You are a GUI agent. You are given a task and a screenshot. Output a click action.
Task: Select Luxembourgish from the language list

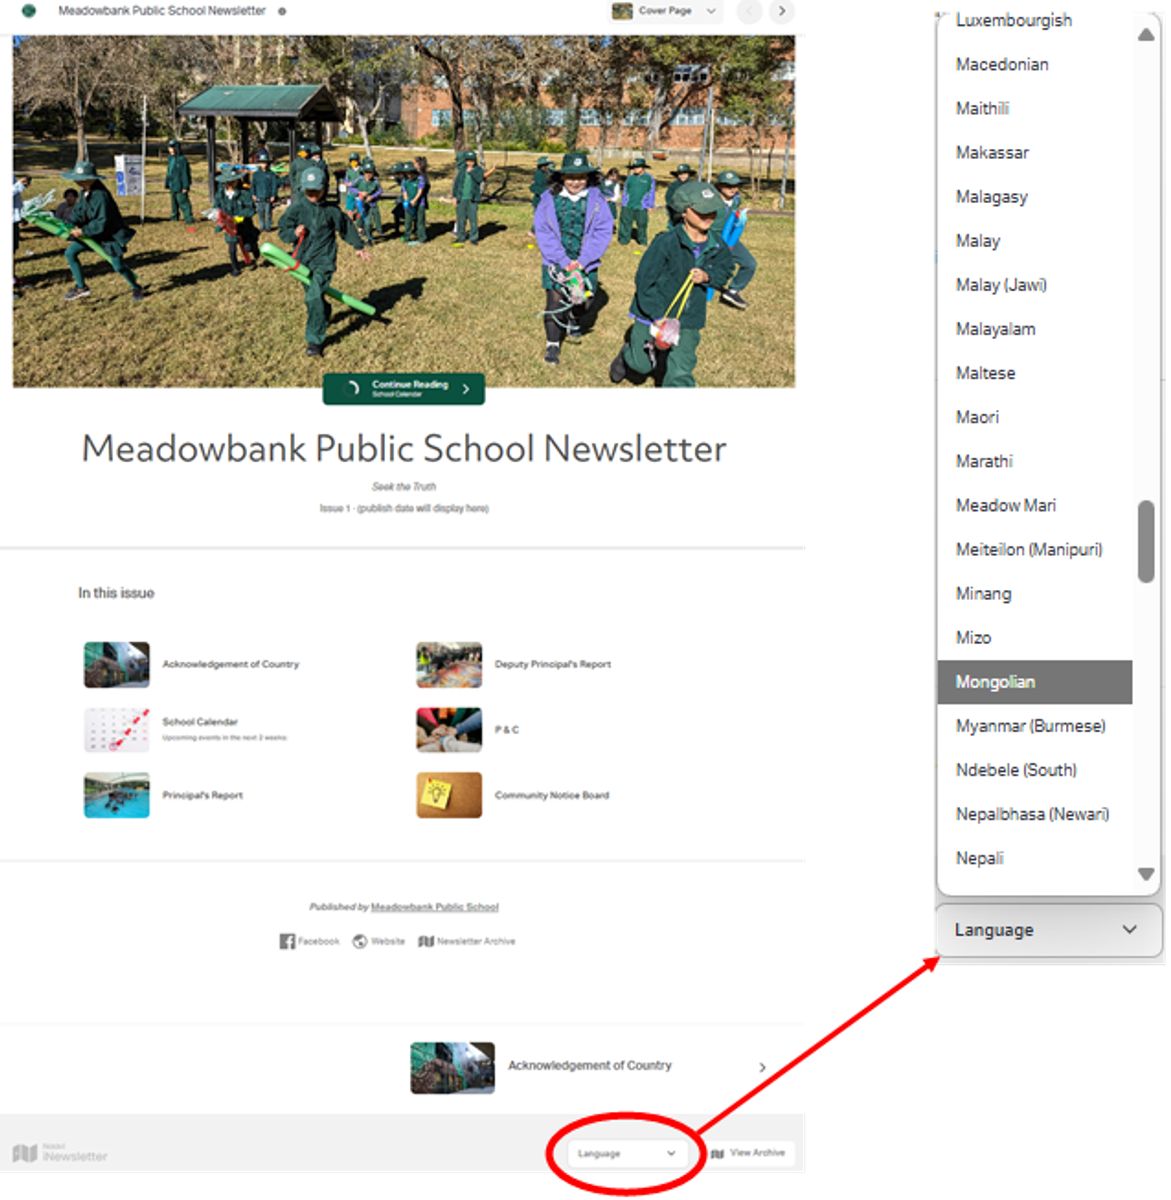1035,20
